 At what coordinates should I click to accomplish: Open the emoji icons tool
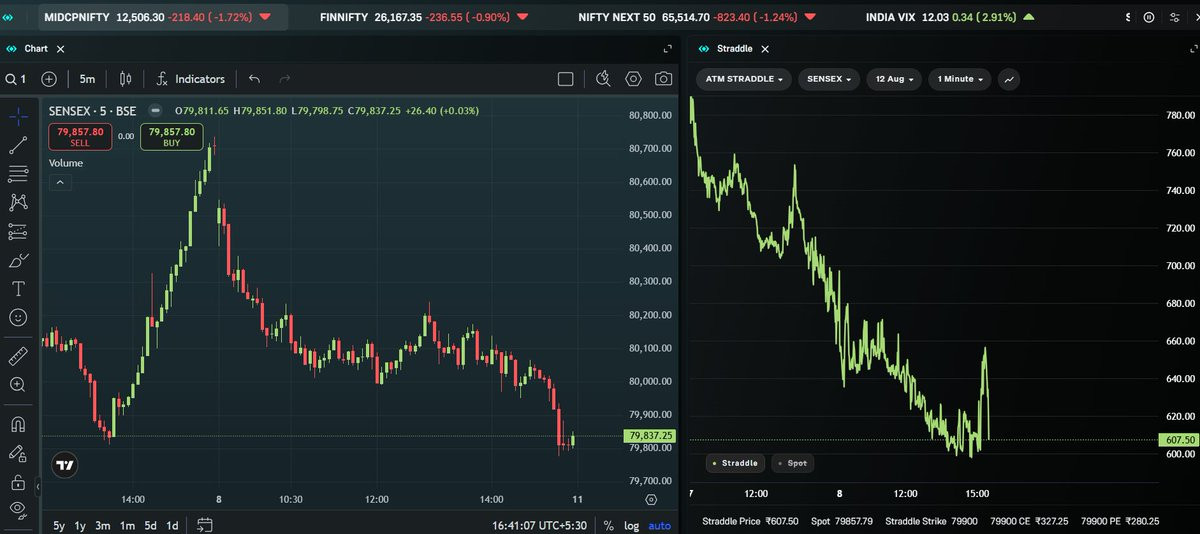[18, 317]
